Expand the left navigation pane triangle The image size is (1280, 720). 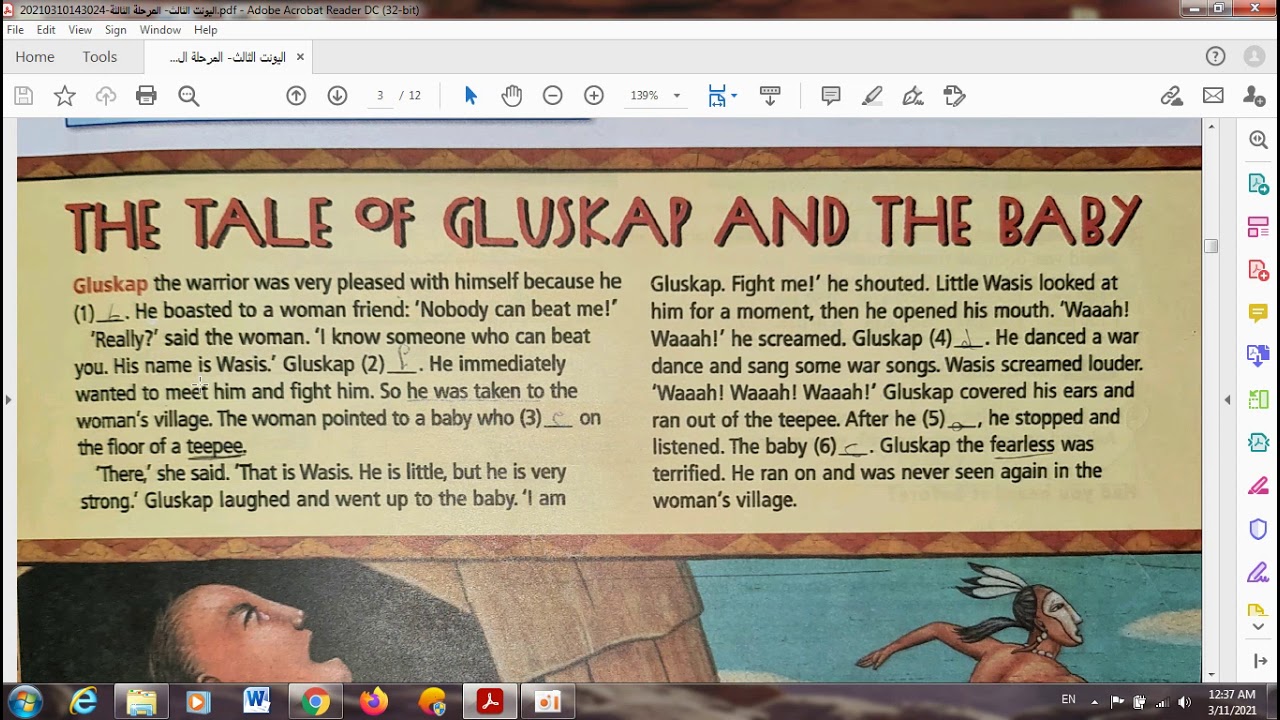[8, 400]
